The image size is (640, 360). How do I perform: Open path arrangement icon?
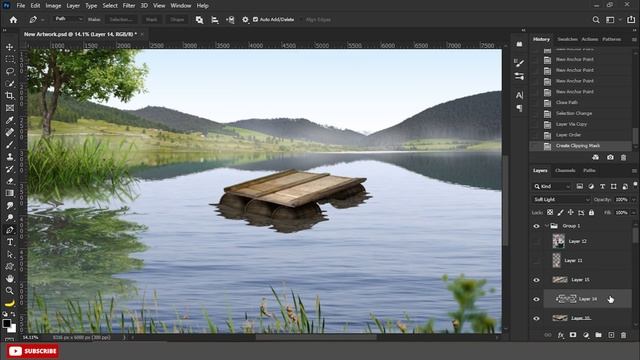coord(230,20)
